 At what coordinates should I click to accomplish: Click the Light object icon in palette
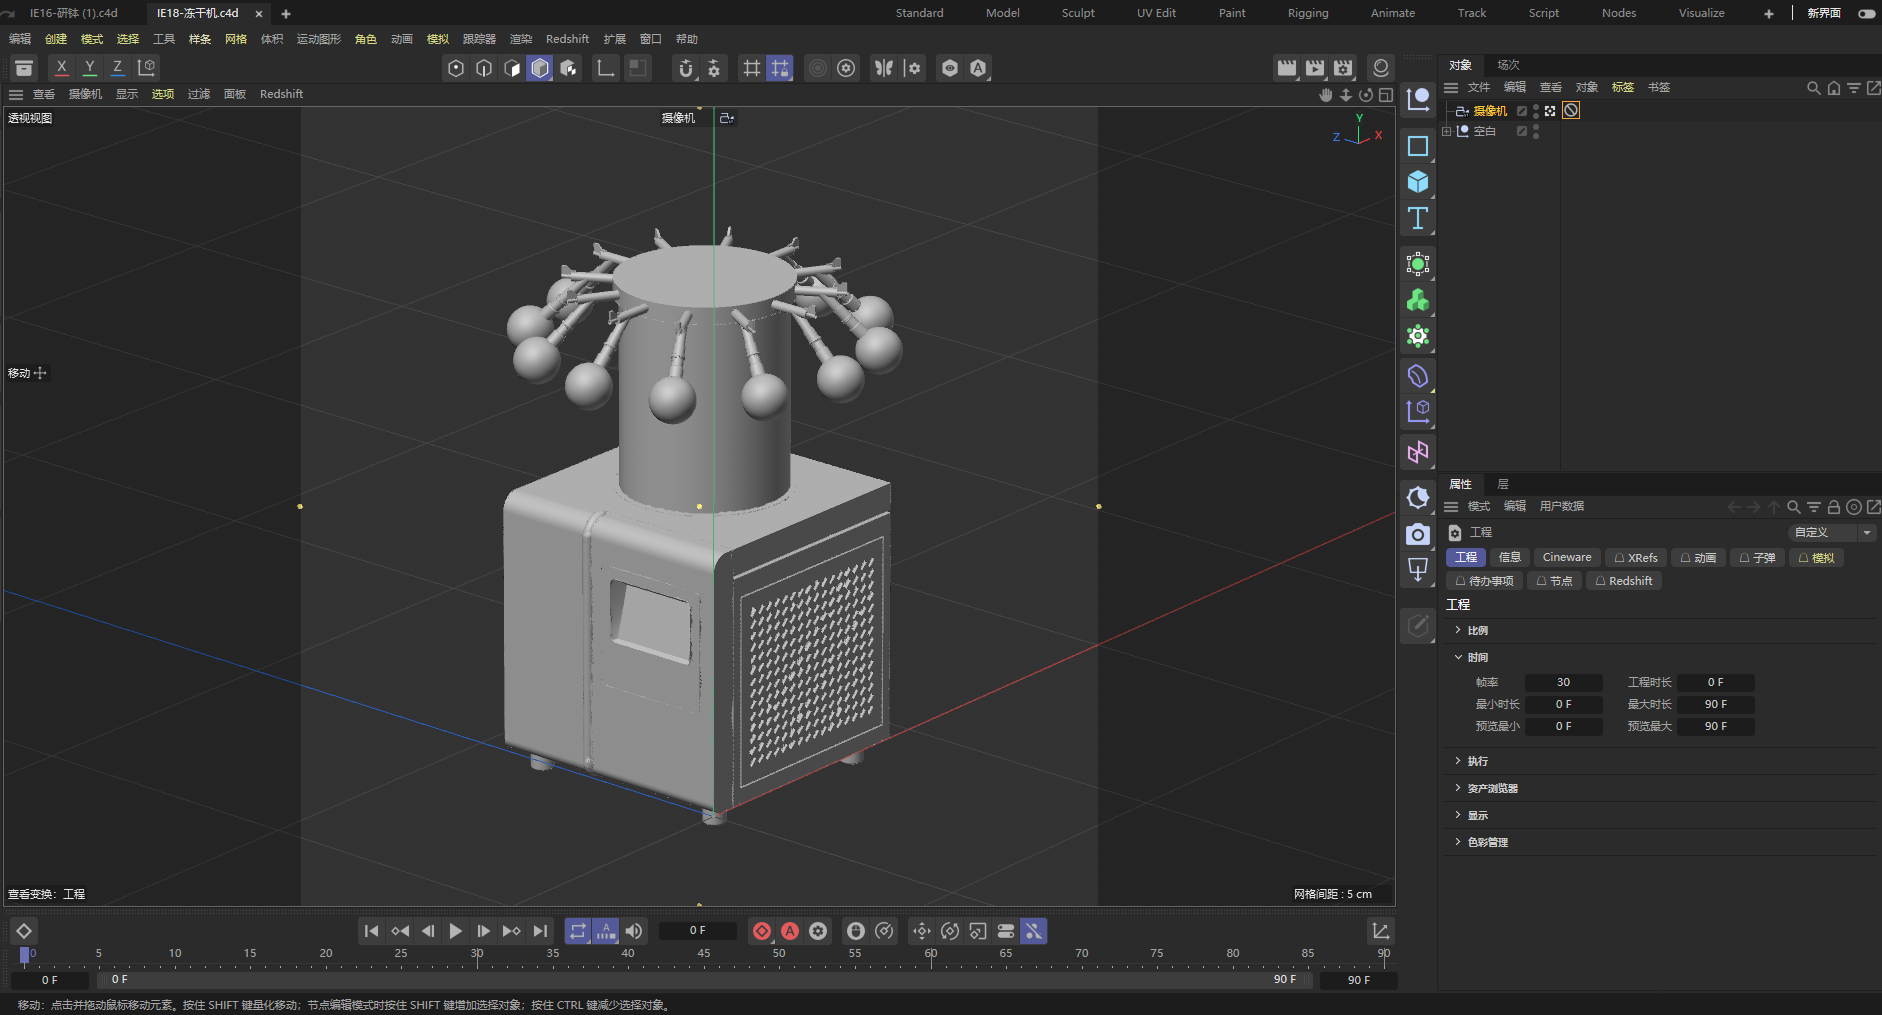(1418, 570)
